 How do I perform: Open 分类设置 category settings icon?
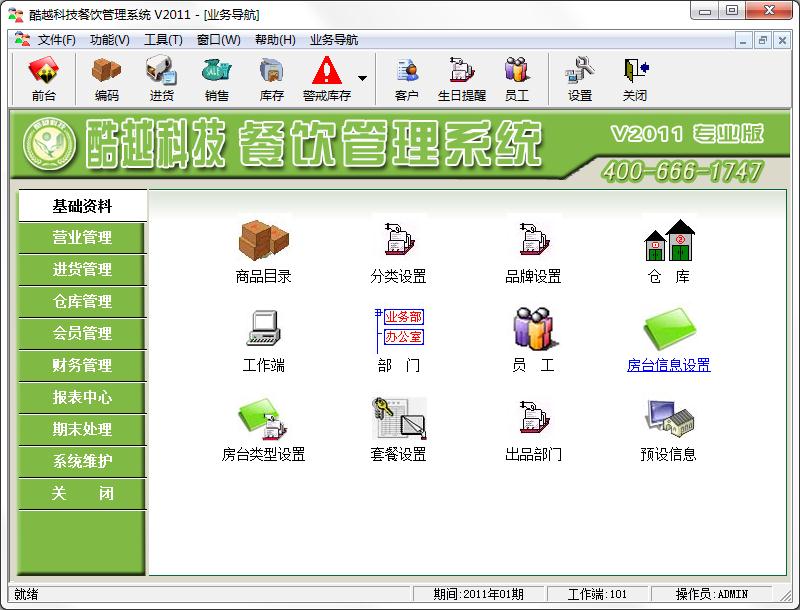coord(398,240)
